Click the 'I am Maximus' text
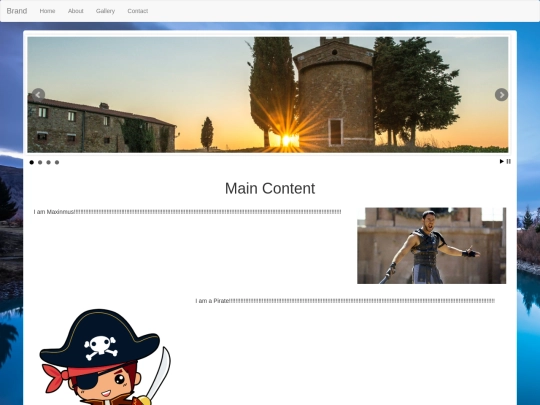540x405 pixels. (x=187, y=212)
